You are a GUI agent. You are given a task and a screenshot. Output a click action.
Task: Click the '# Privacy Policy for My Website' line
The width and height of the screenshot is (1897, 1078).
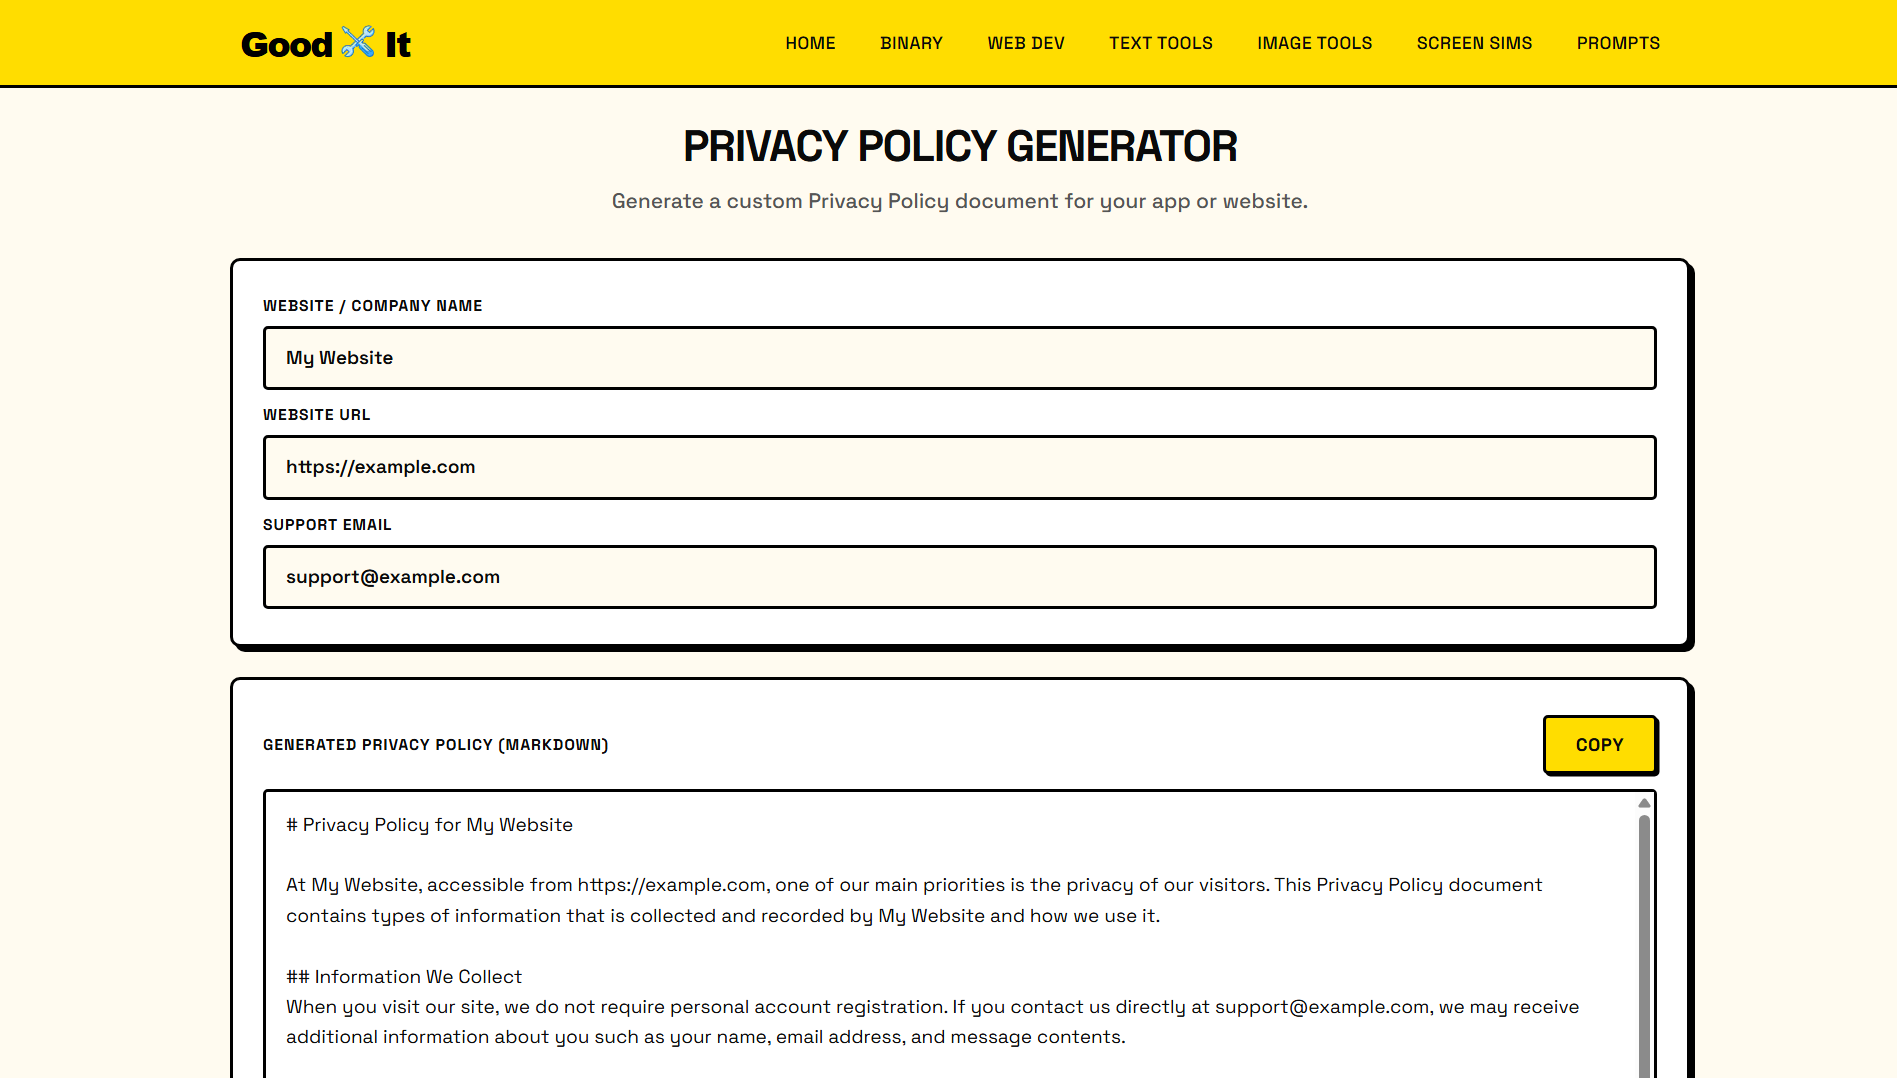pos(429,825)
